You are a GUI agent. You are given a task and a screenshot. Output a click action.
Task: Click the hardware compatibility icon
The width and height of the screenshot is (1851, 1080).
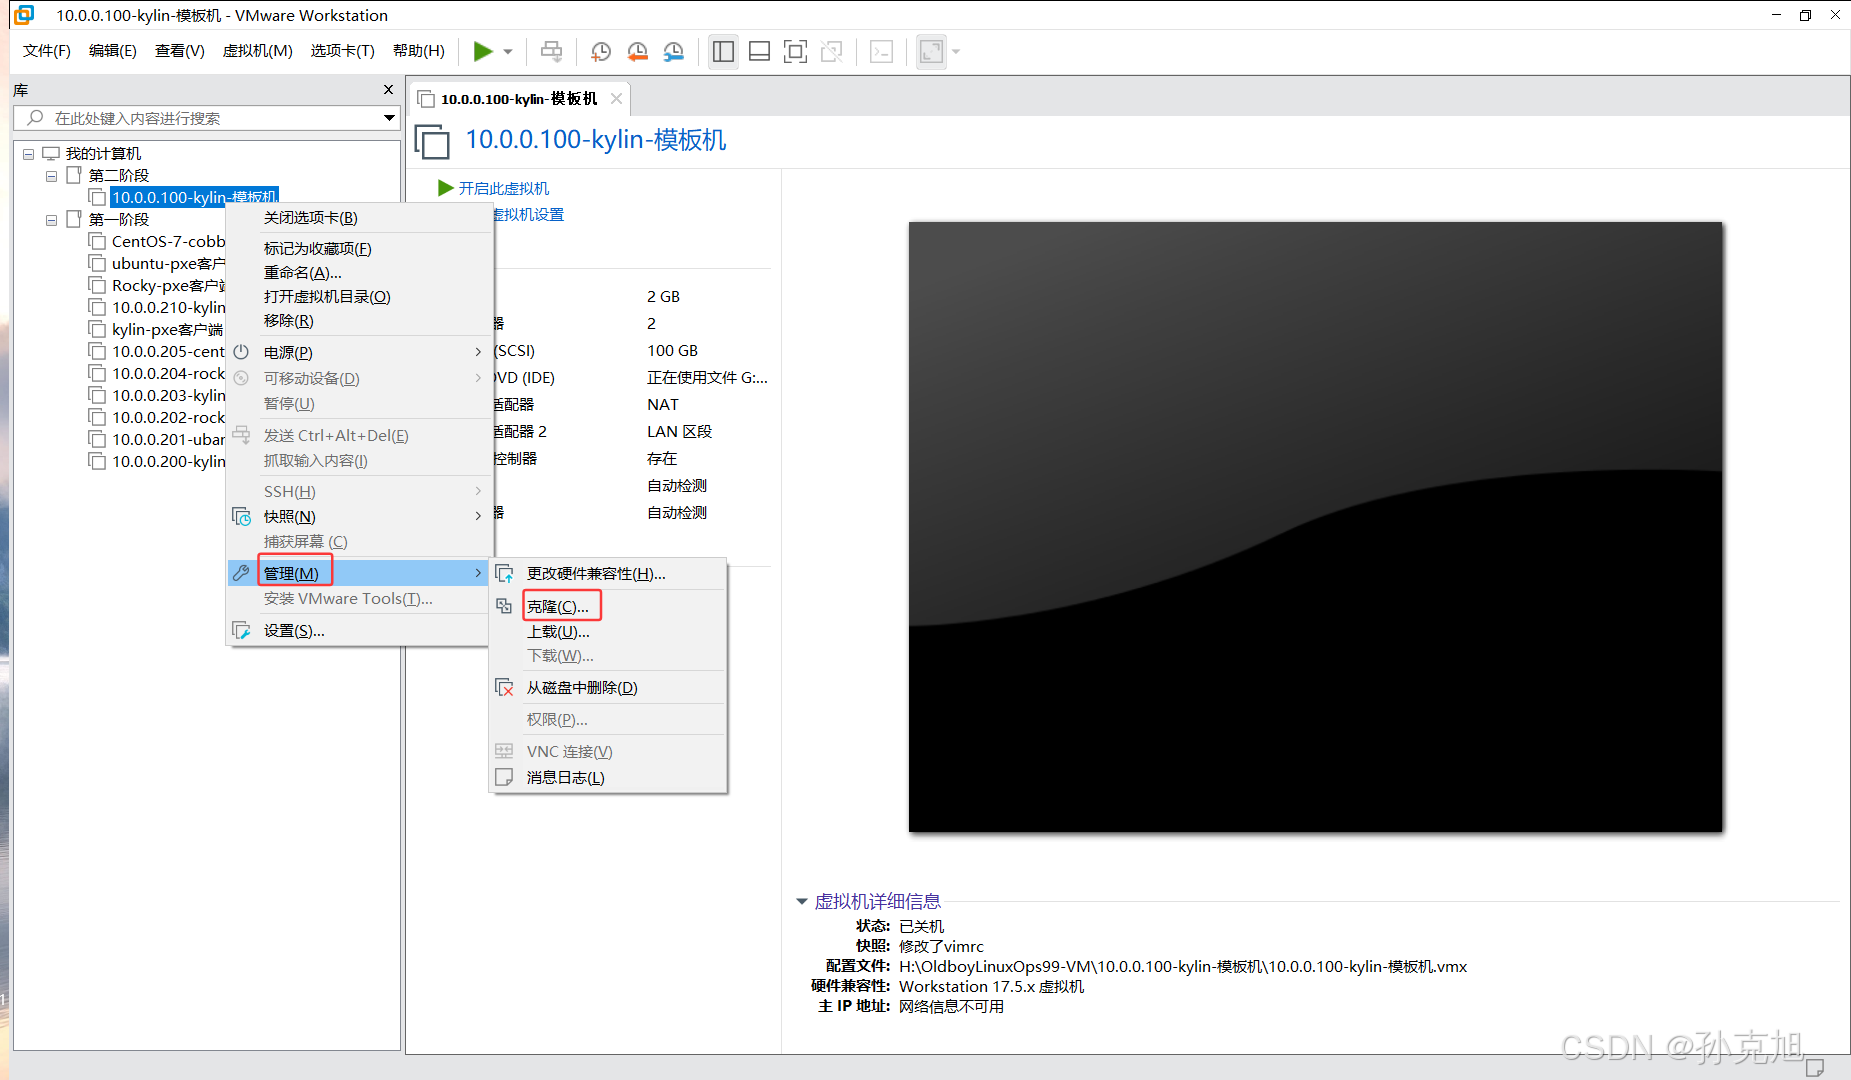coord(504,573)
